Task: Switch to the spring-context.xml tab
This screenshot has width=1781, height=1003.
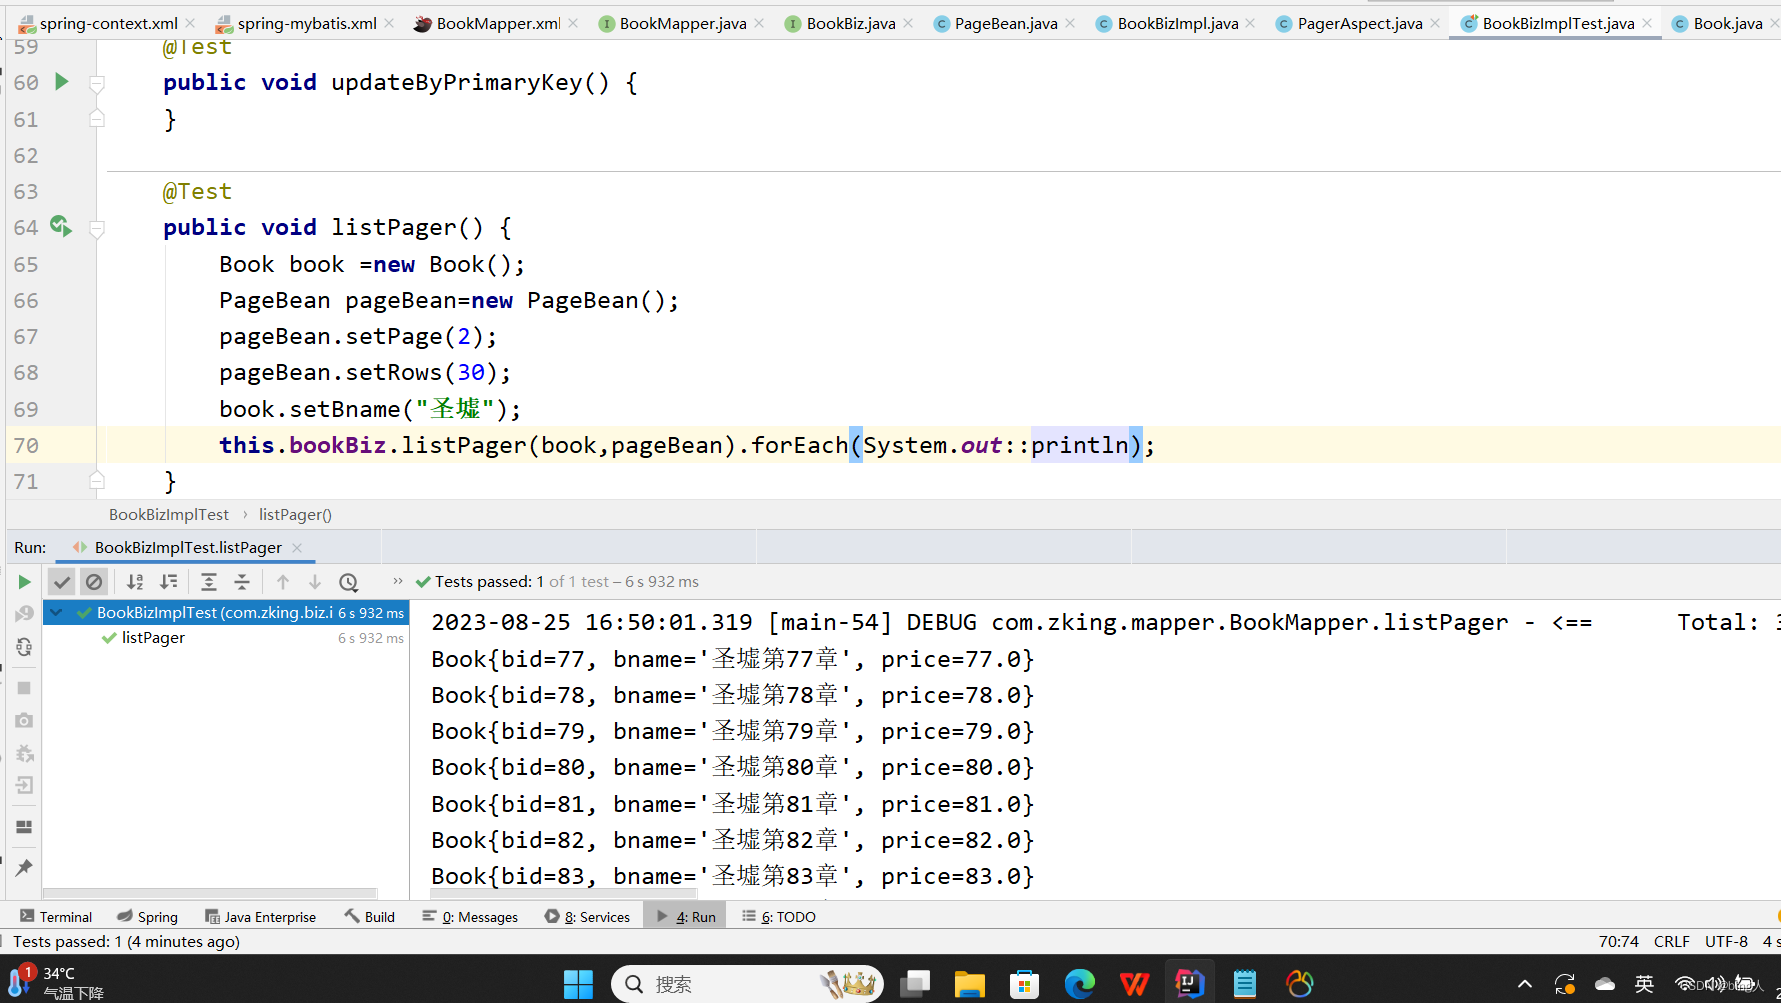Action: [x=106, y=23]
